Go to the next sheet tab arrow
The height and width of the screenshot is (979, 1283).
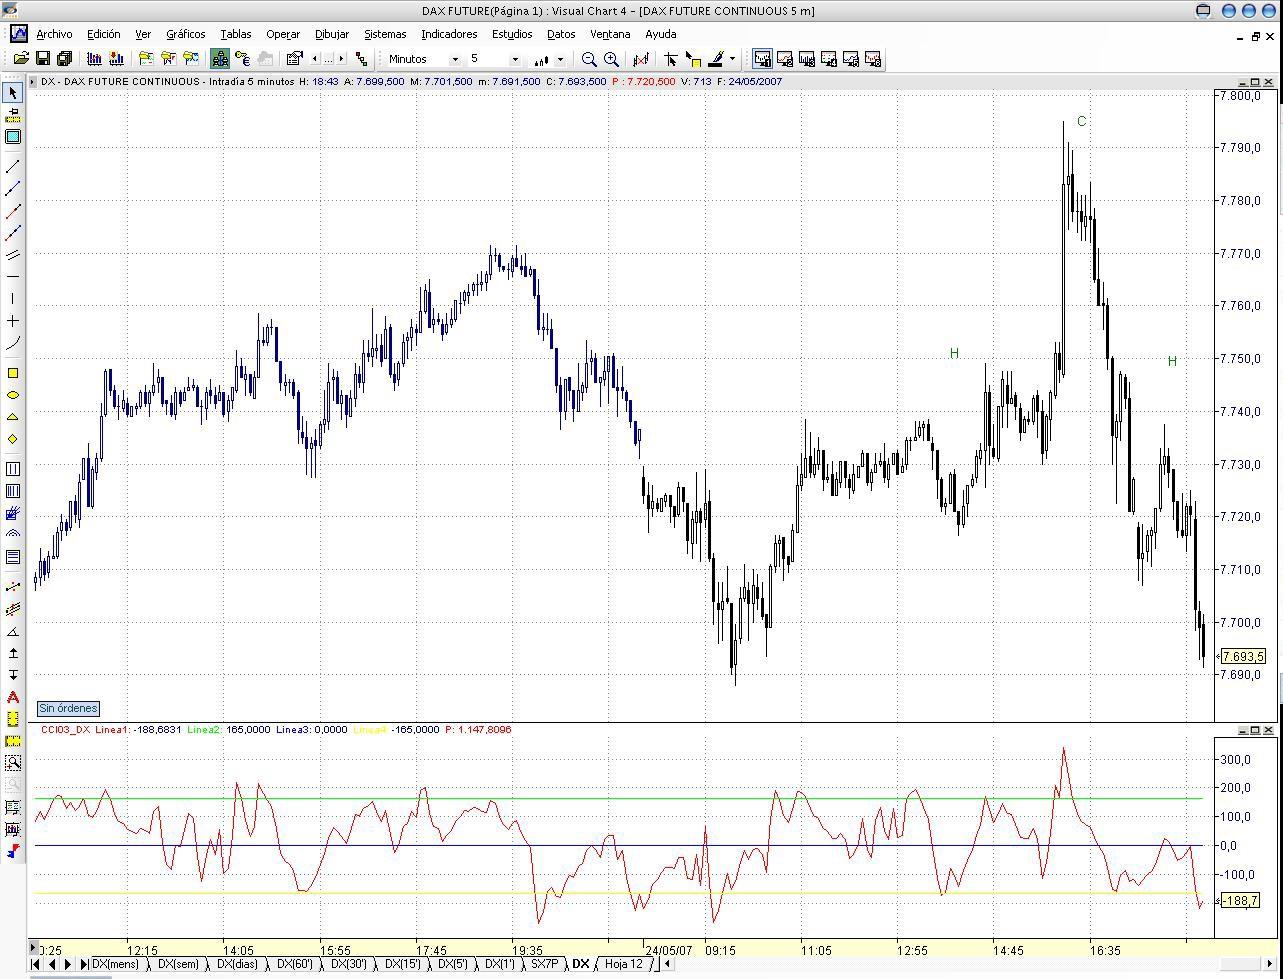tap(67, 964)
